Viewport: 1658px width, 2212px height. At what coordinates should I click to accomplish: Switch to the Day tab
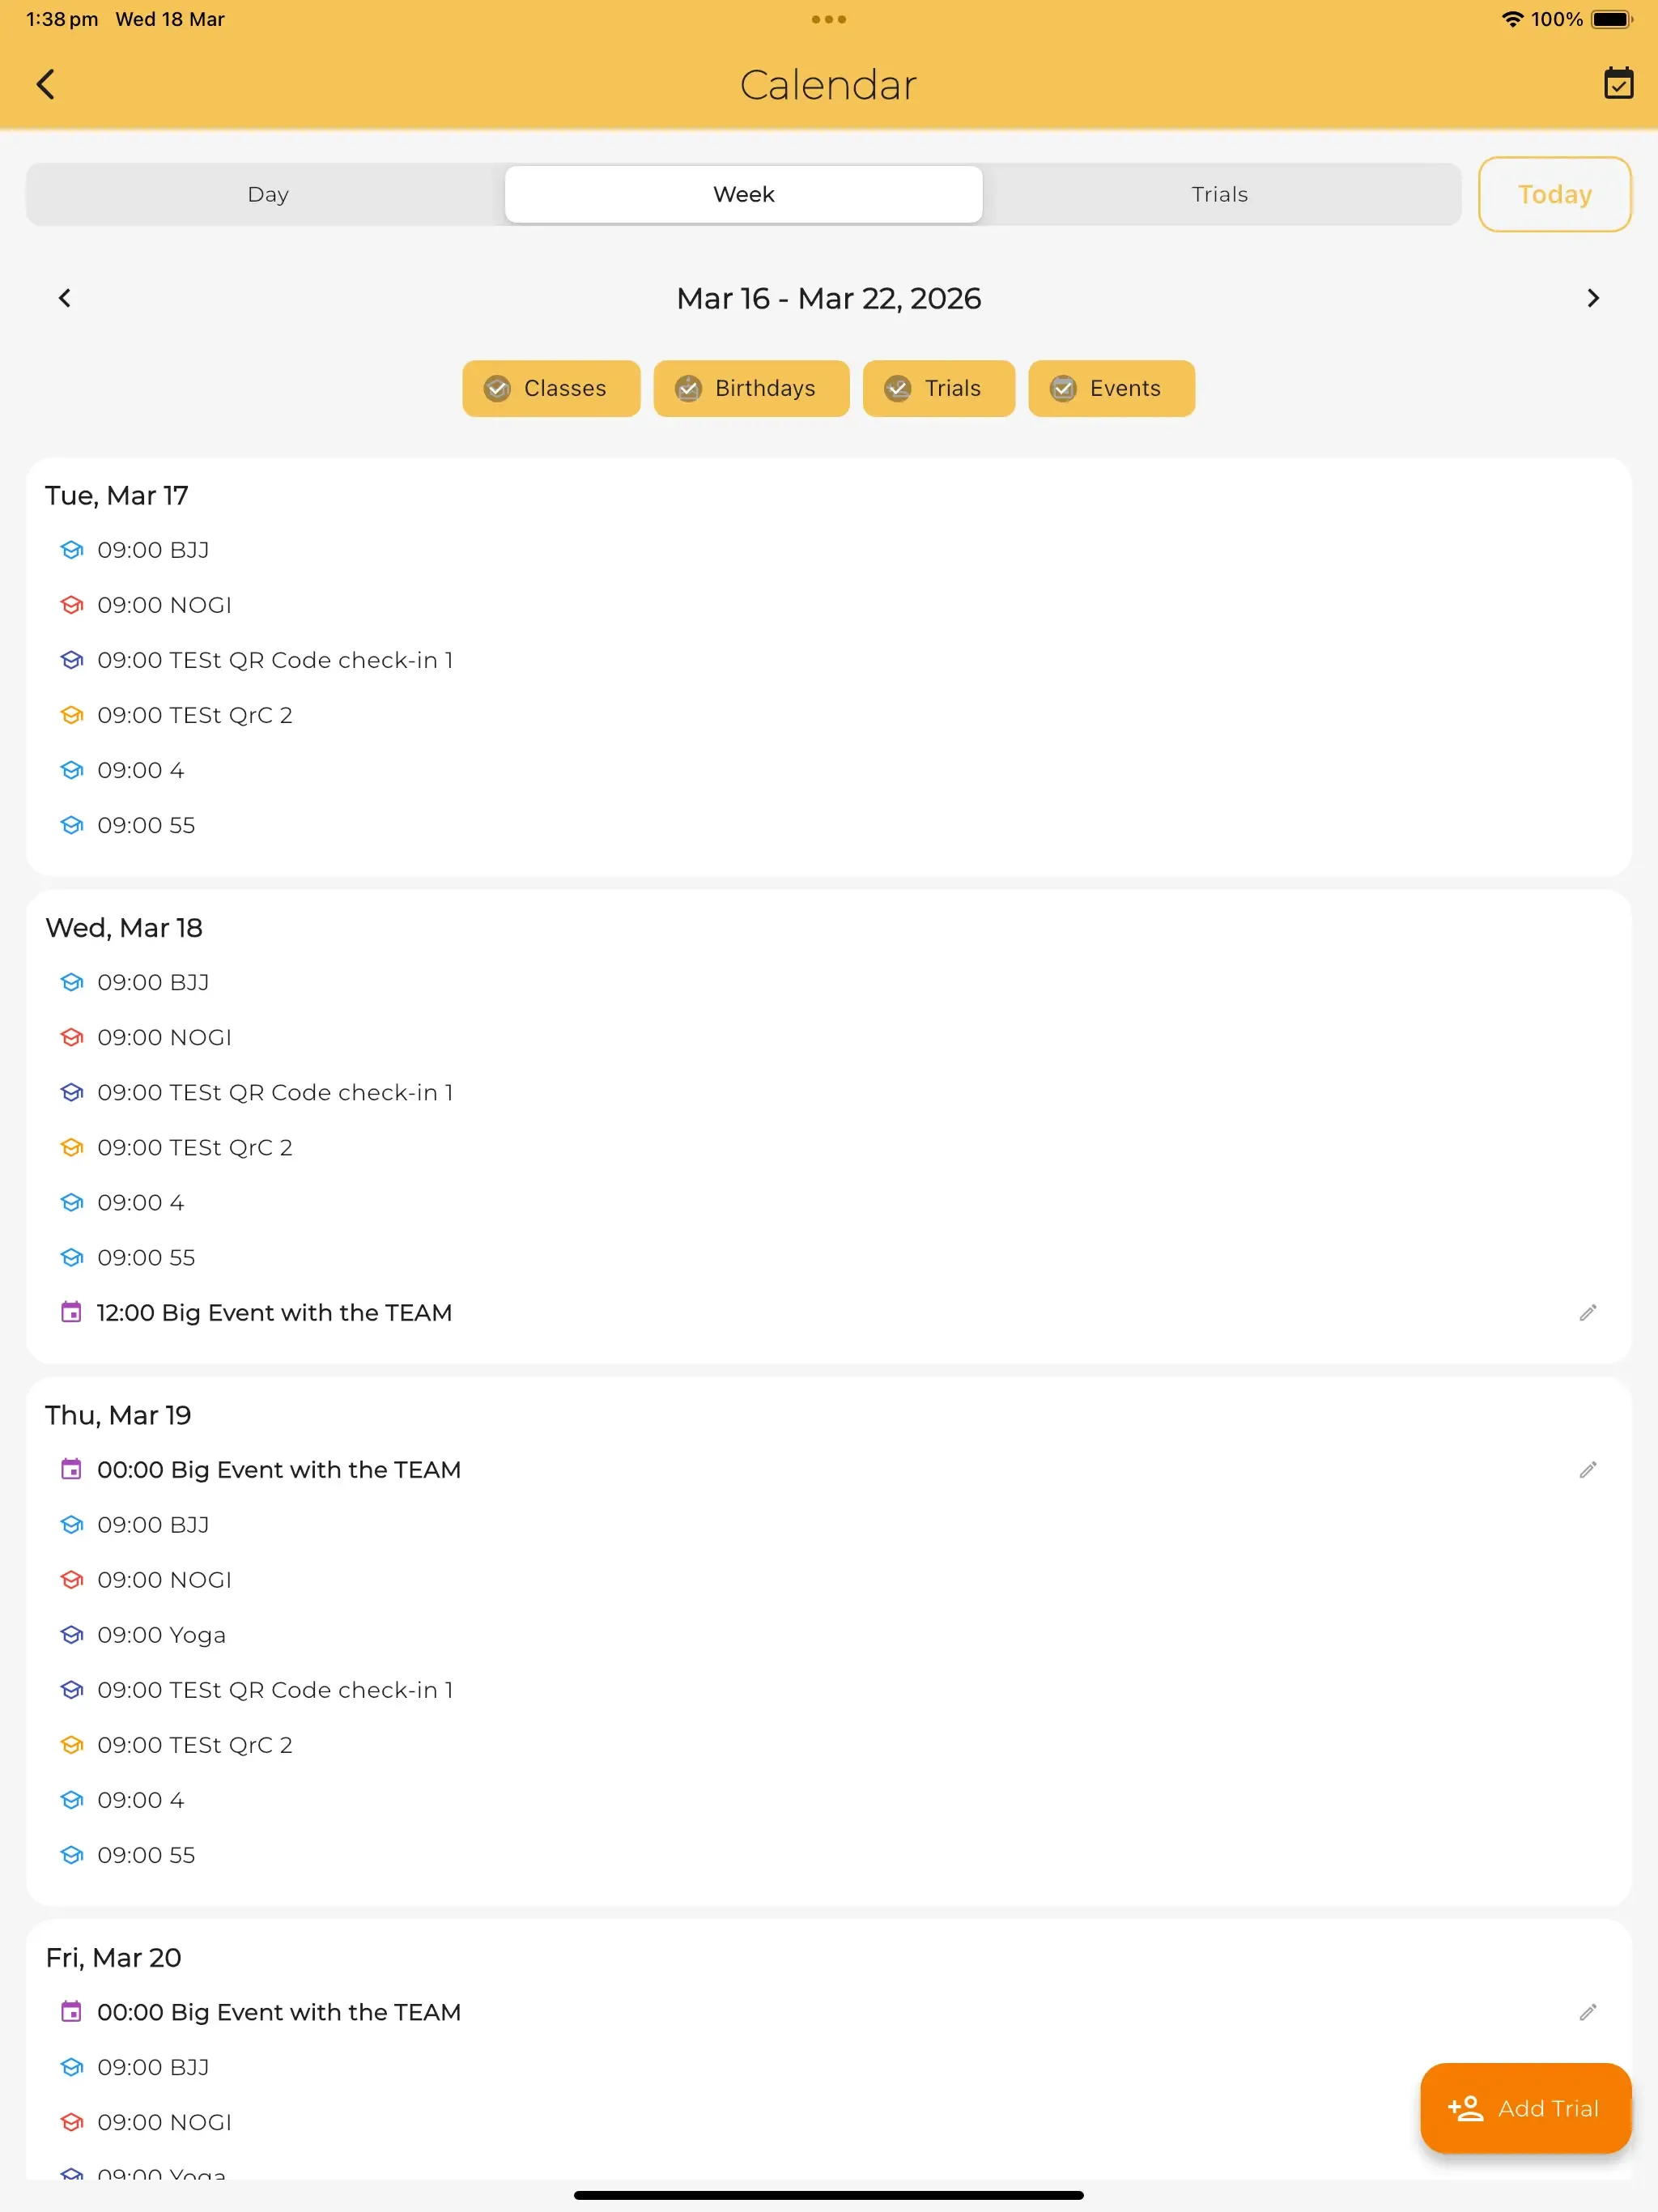(x=268, y=194)
